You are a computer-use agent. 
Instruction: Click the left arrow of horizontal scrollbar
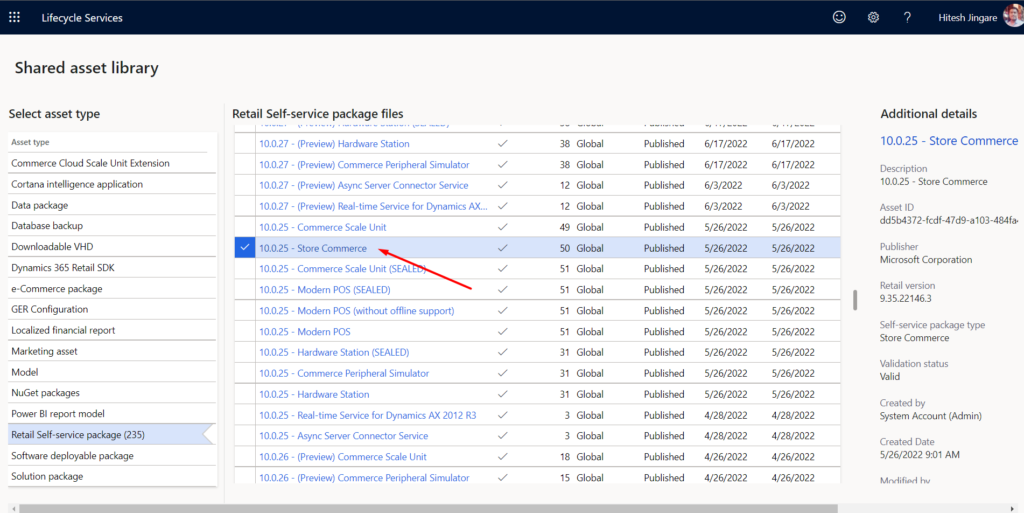tap(14, 508)
